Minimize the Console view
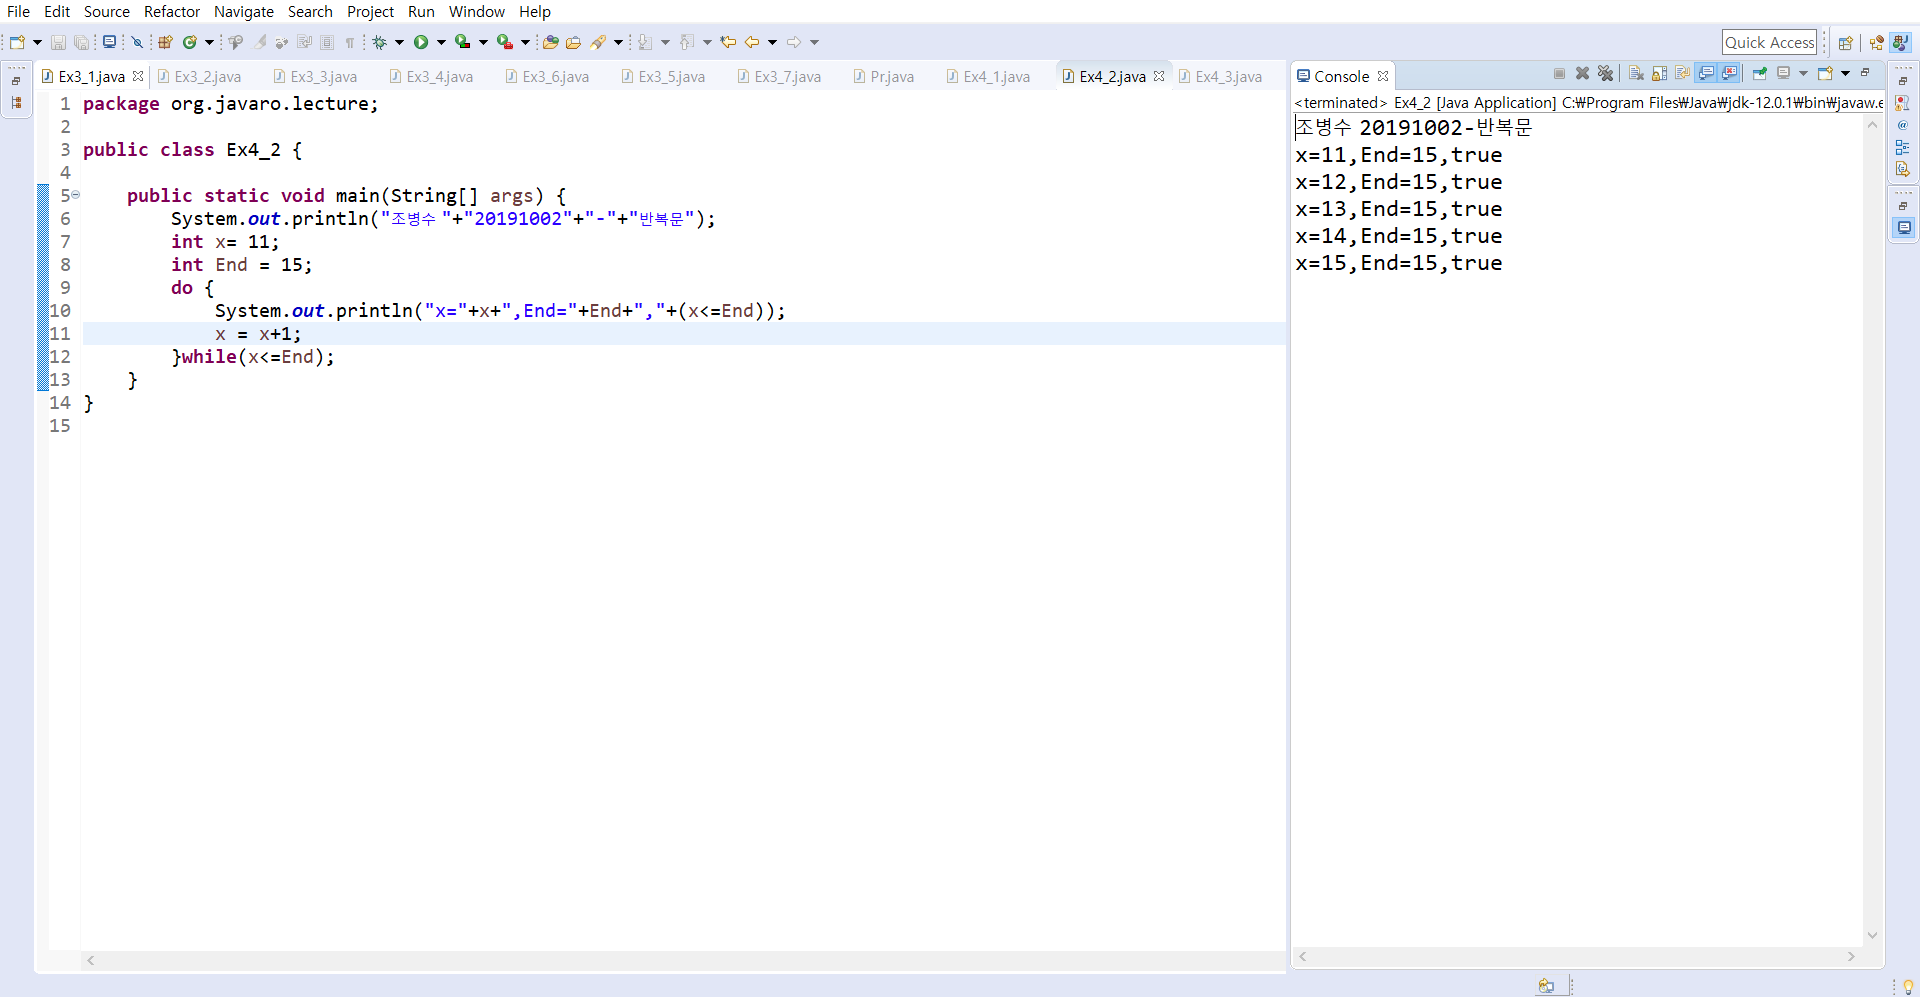 [x=1865, y=73]
